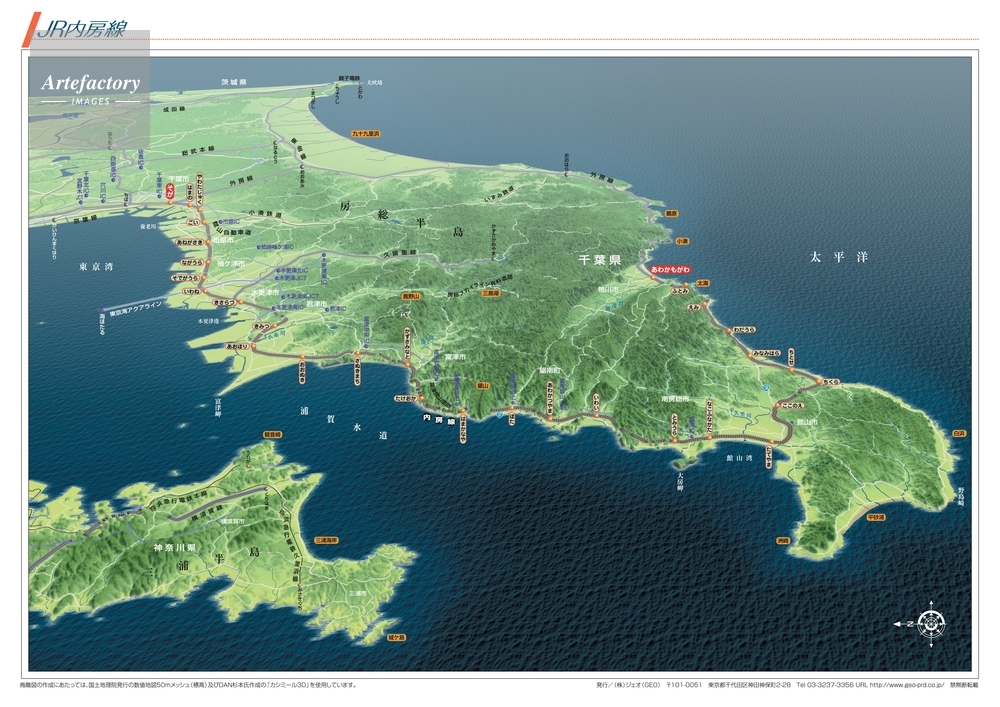Click the 九十九里浜 orange place label
The height and width of the screenshot is (707, 1000).
pyautogui.click(x=366, y=133)
